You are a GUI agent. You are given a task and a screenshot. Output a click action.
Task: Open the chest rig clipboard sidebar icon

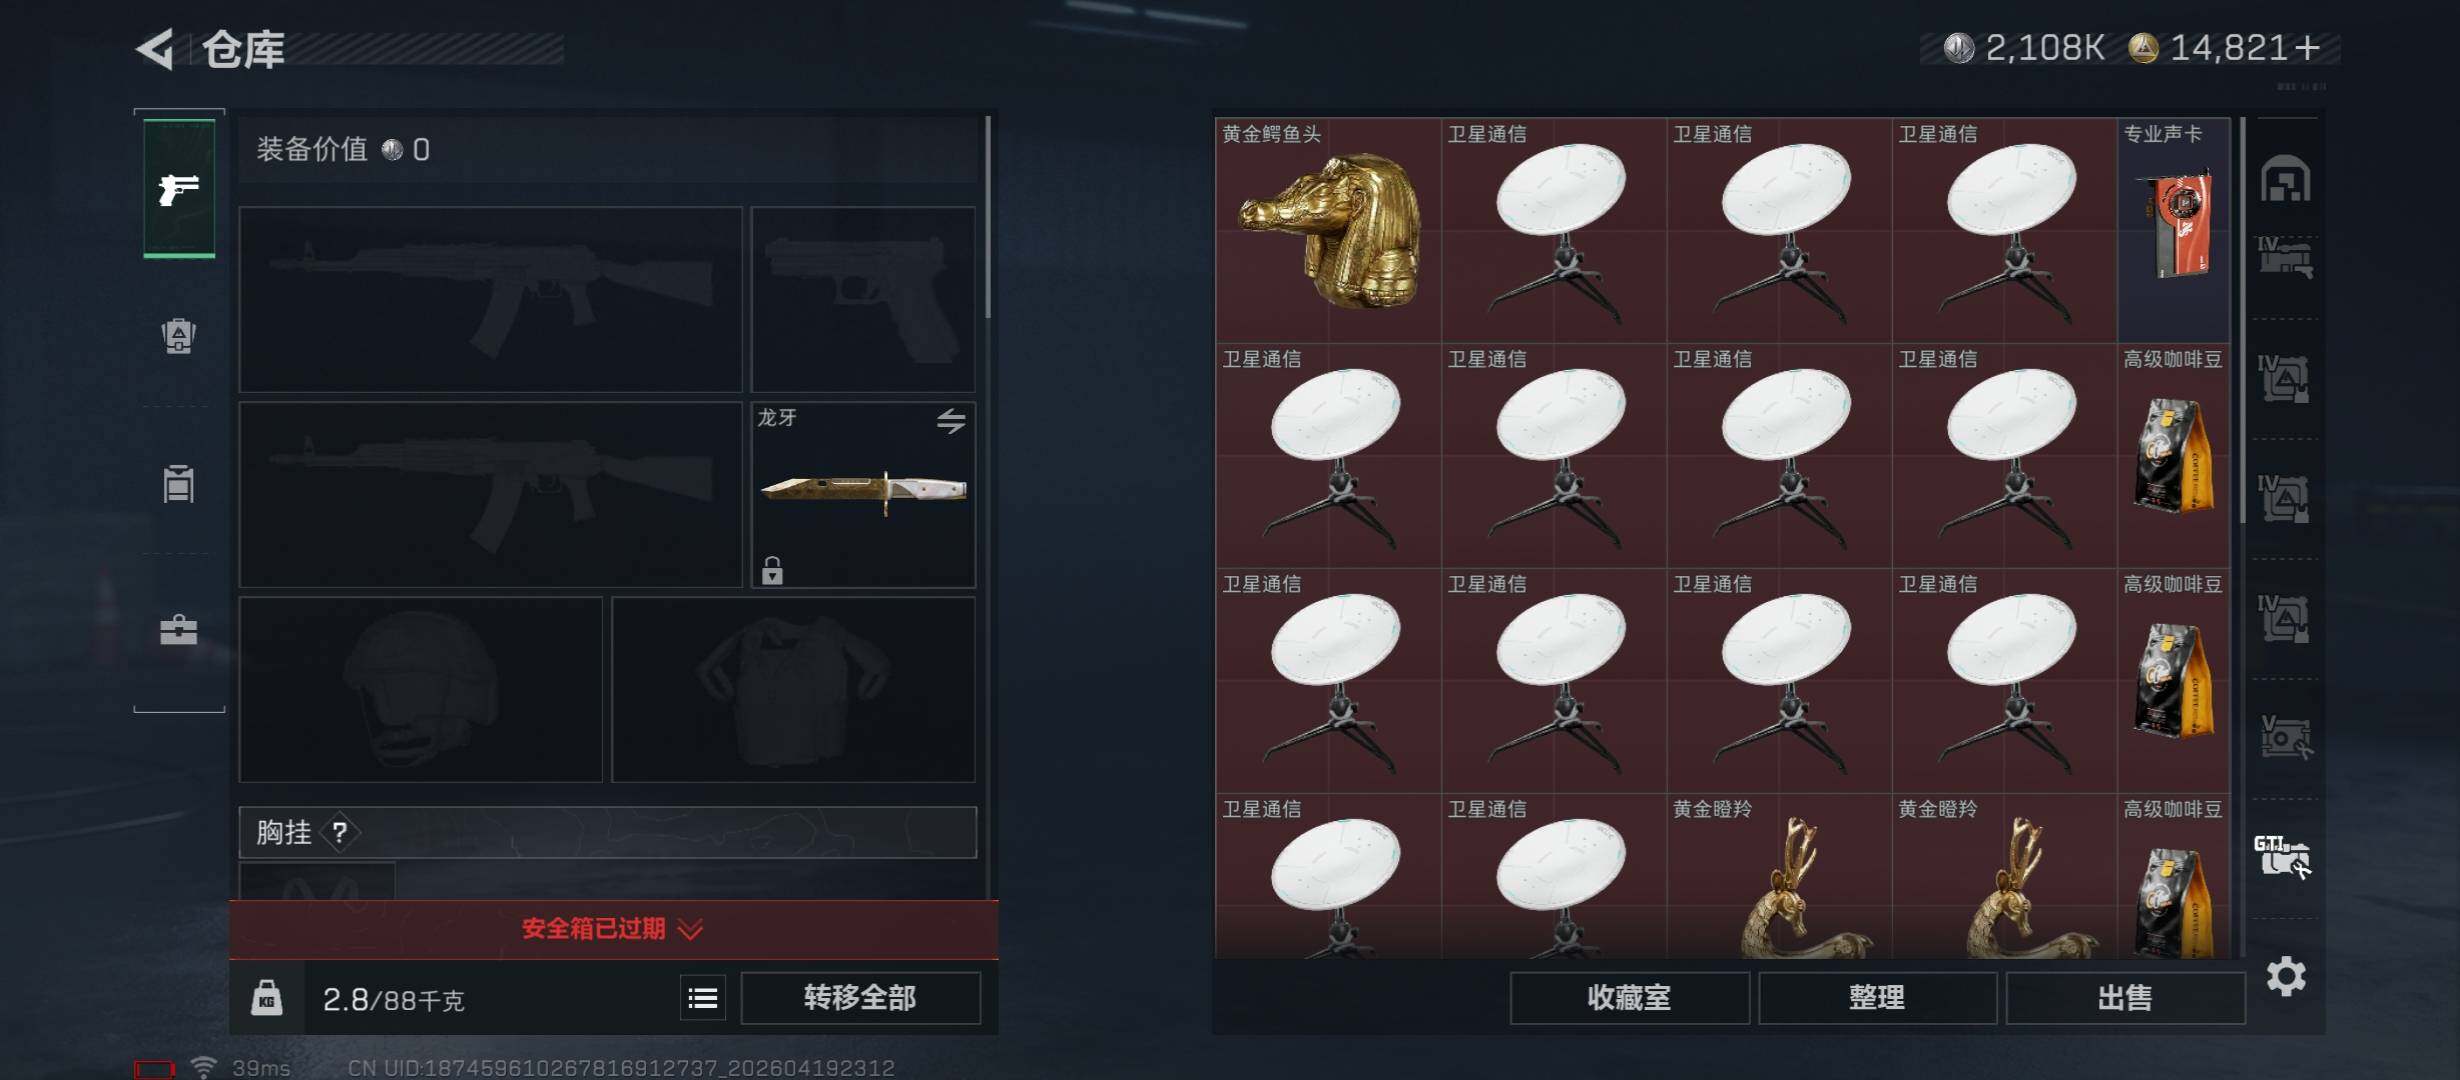tap(178, 483)
